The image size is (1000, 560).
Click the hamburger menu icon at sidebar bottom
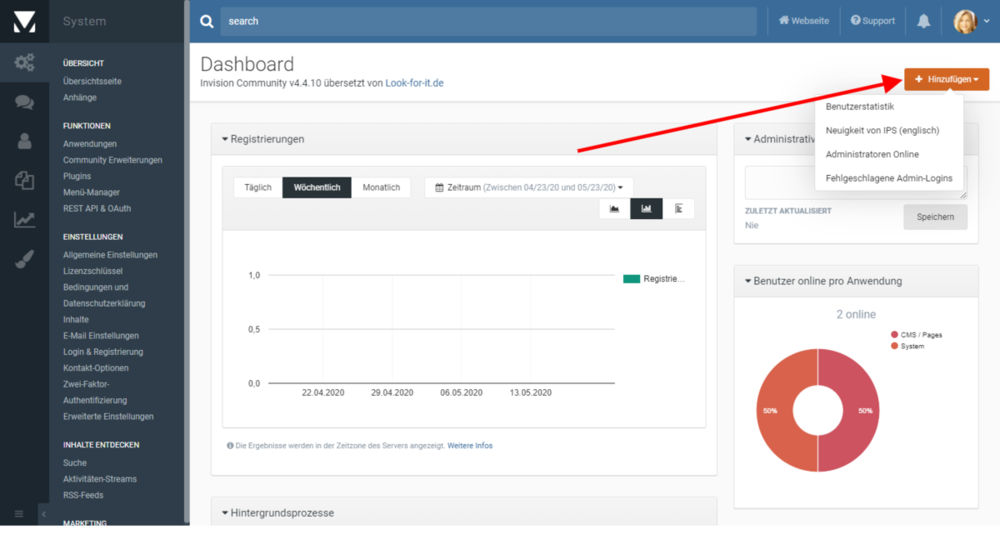19,514
